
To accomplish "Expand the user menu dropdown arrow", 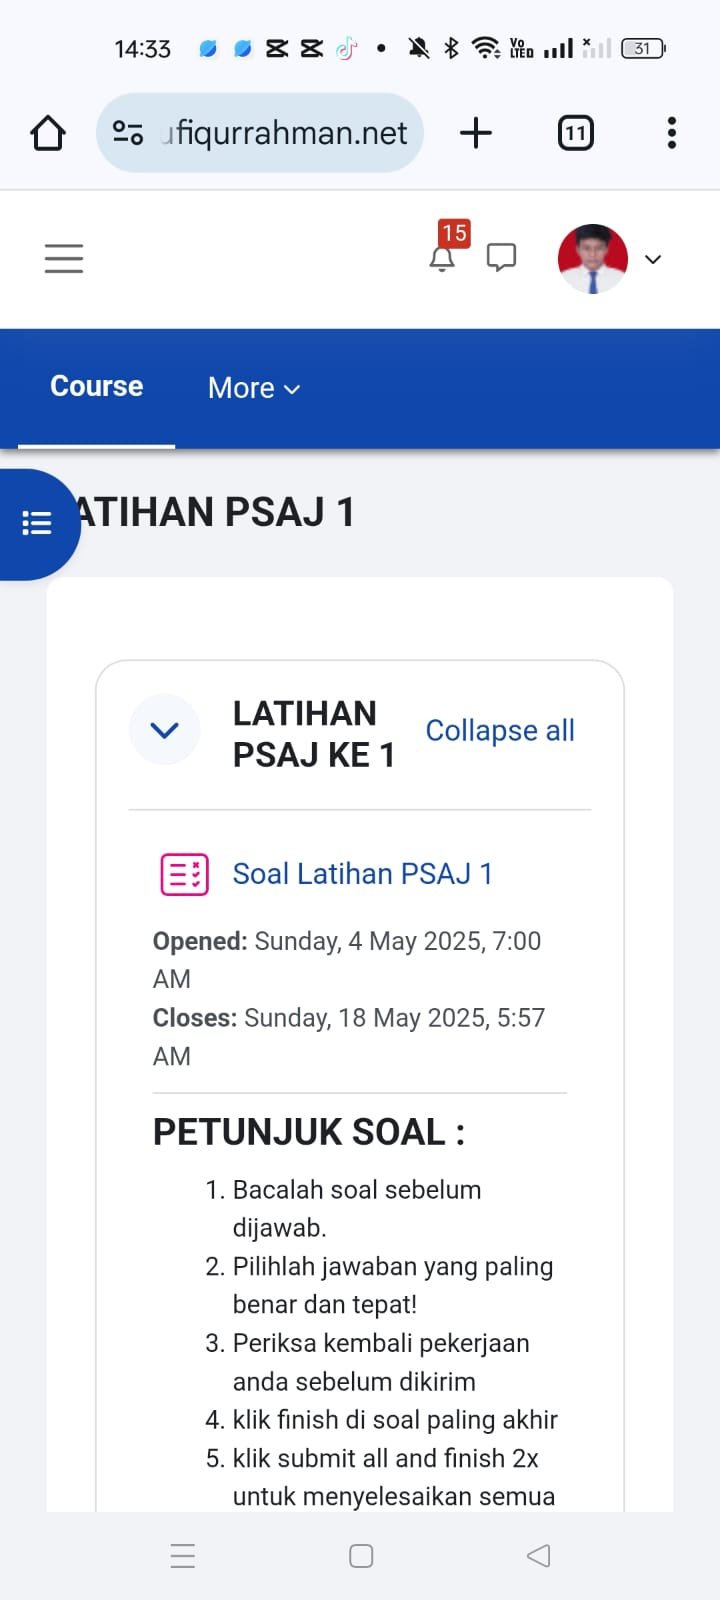I will (x=653, y=259).
